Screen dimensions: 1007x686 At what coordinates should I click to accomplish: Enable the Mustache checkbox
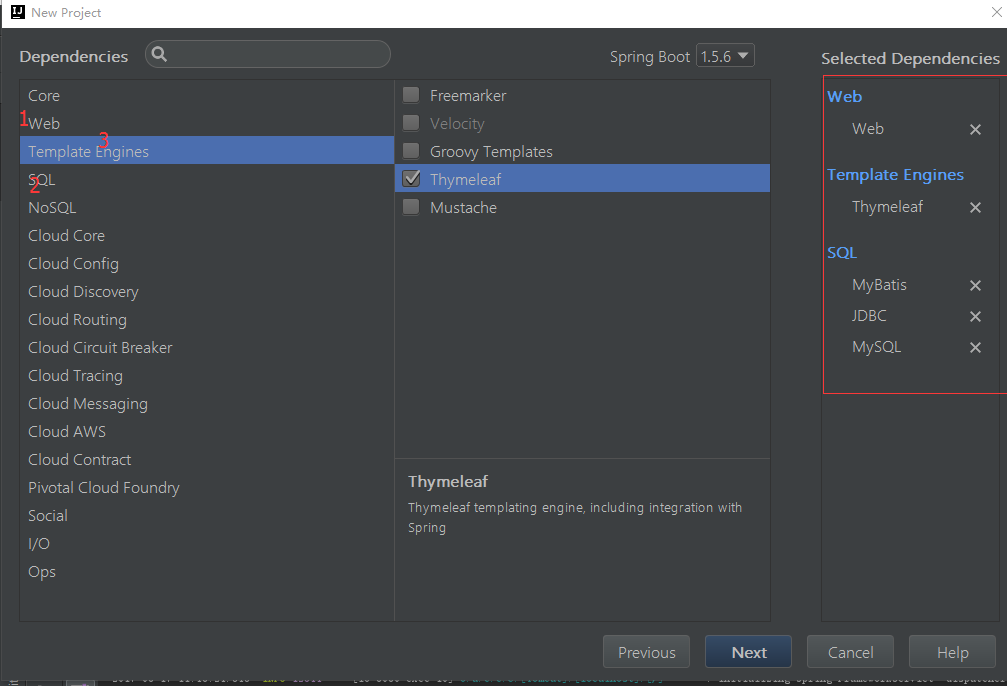411,207
